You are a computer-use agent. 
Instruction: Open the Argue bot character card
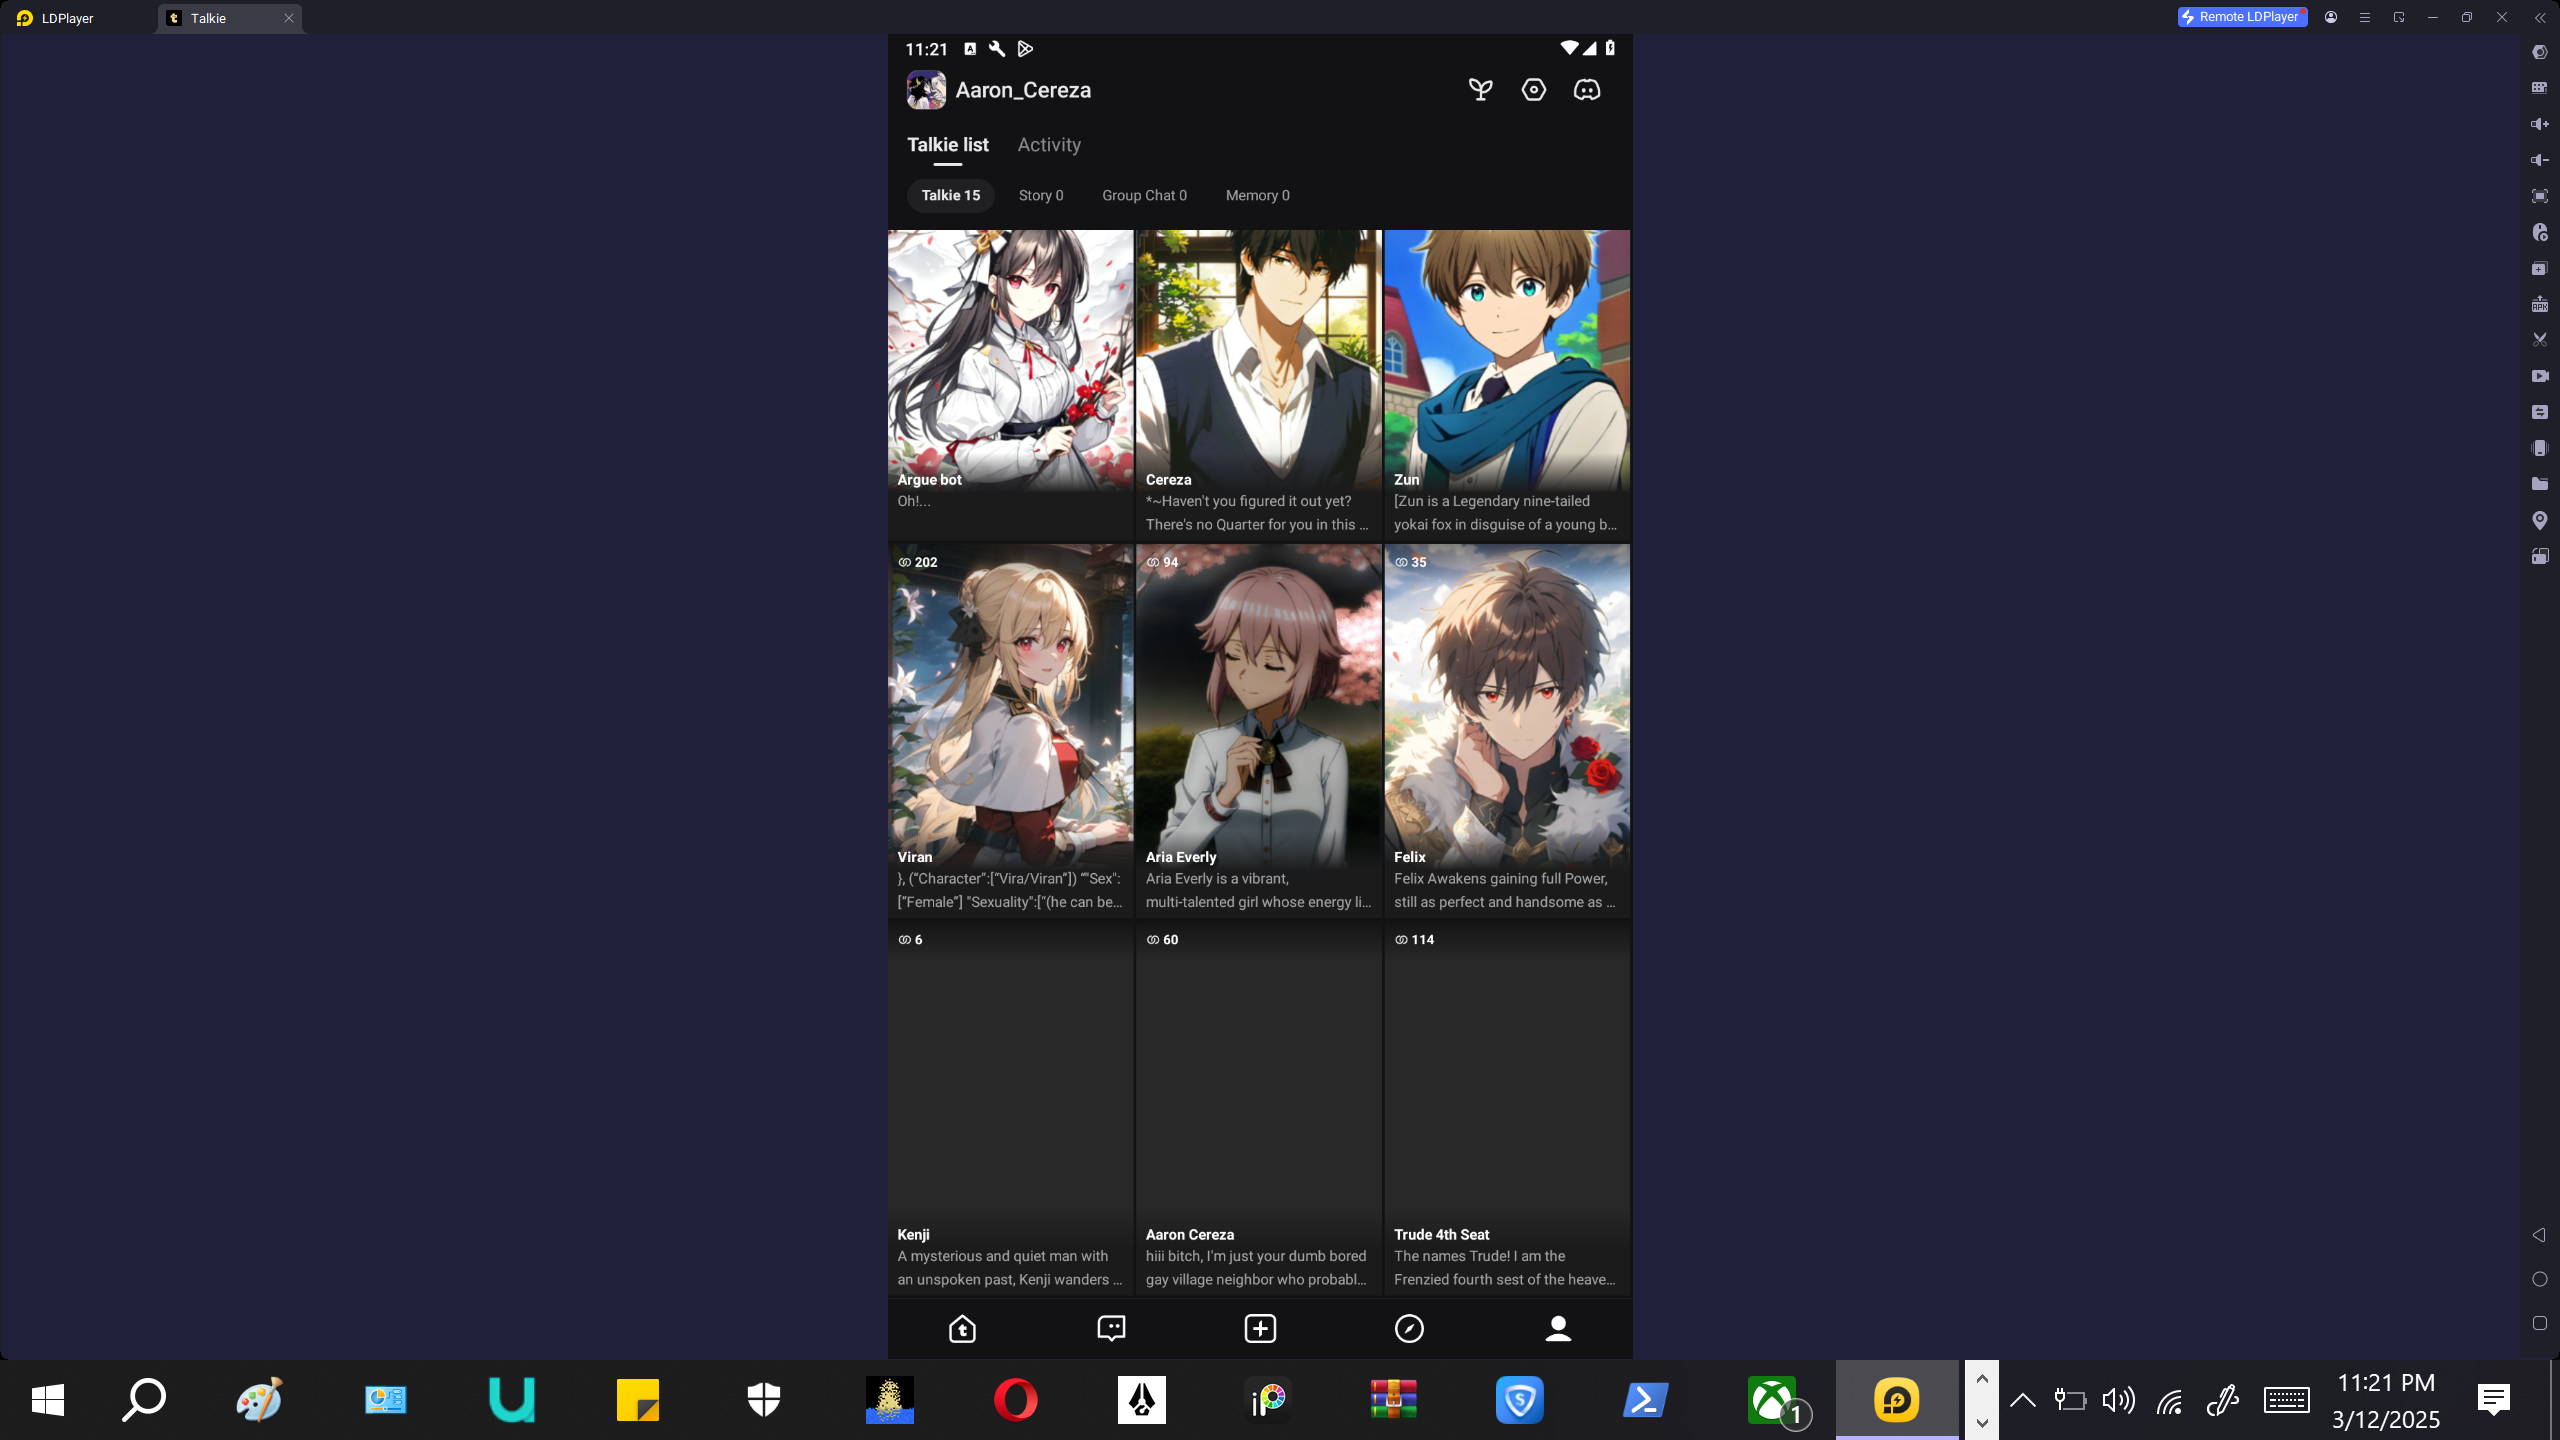(1010, 384)
